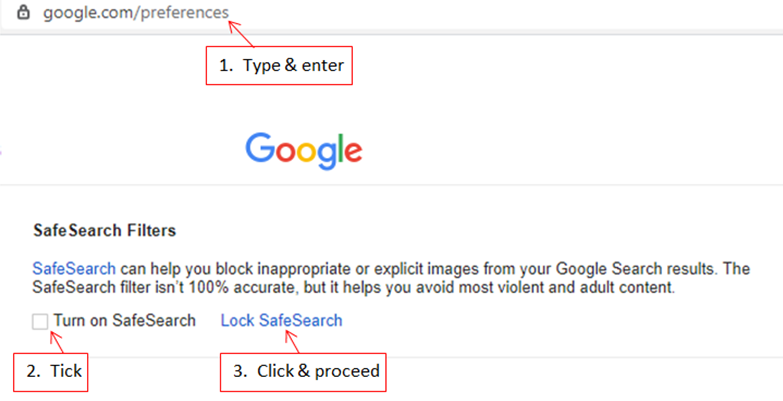Click the "Turn on SafeSearch" label text

pos(124,320)
